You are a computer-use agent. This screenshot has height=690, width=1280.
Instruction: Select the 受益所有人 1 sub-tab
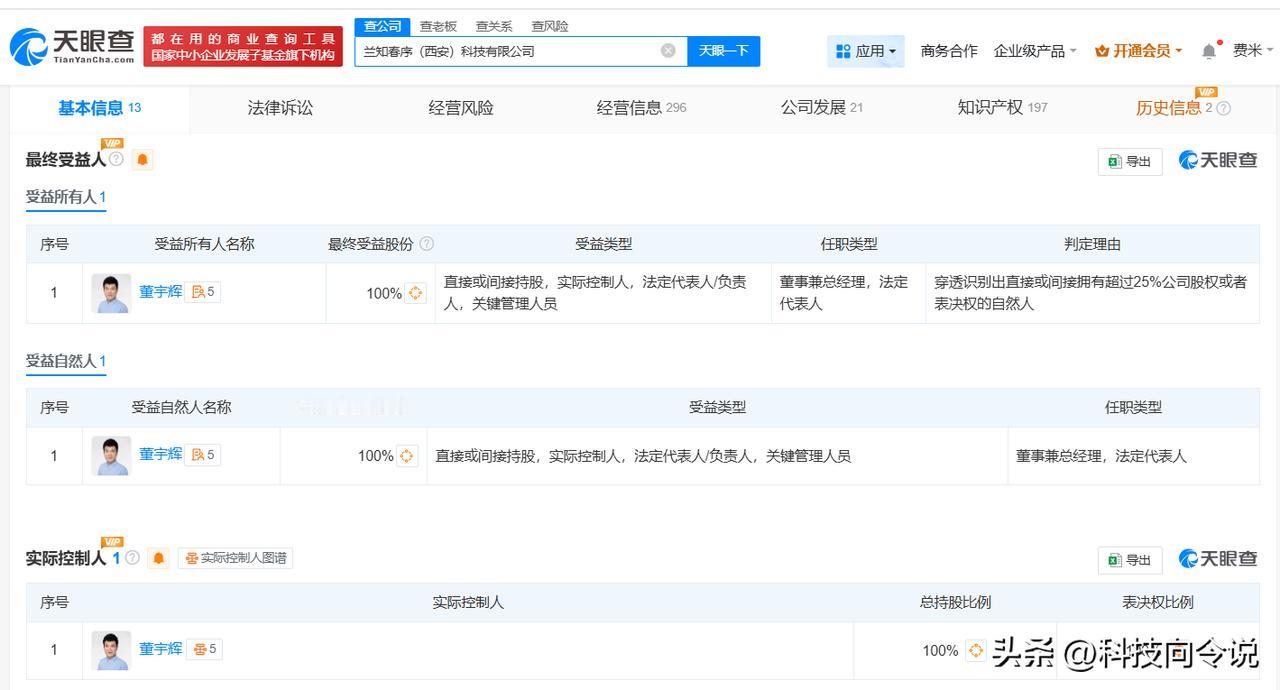click(66, 197)
